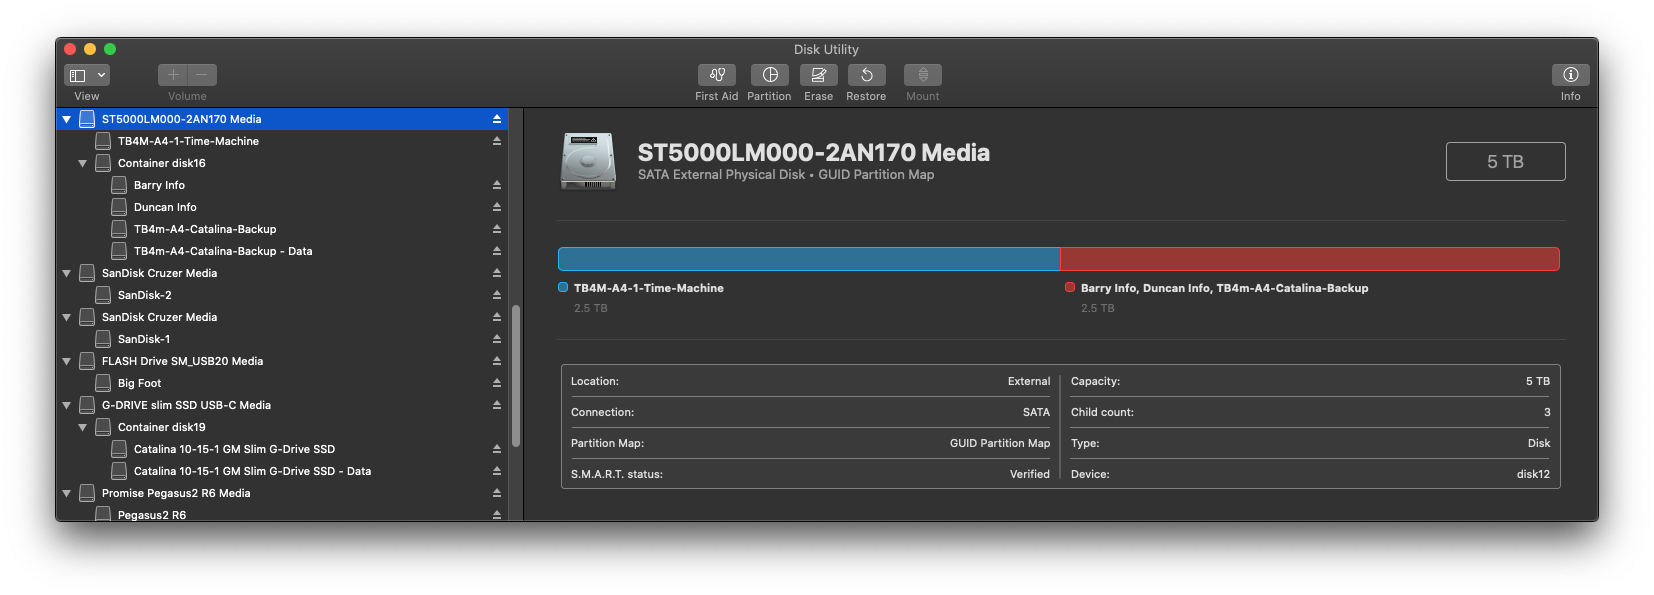Screen dimensions: 1654x595
Task: Click the Erase toolbar icon
Action: (x=818, y=75)
